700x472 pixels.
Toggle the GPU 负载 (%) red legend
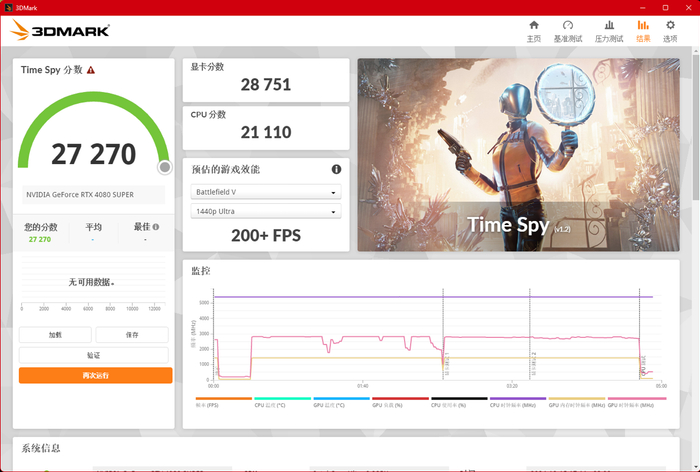click(x=400, y=402)
